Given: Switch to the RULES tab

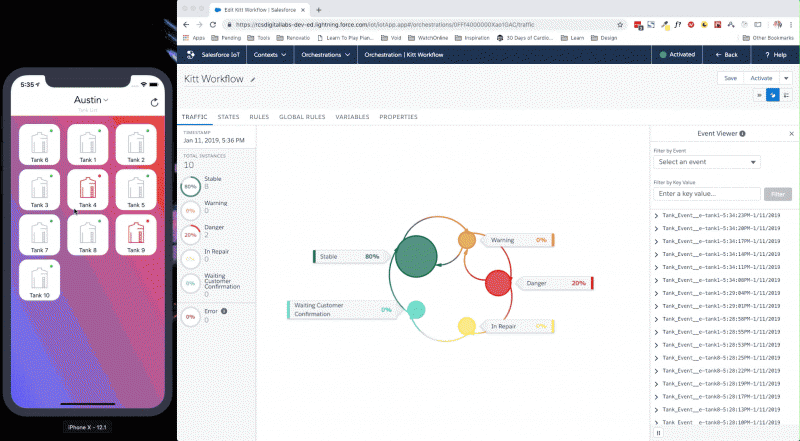Looking at the screenshot, I should 259,117.
